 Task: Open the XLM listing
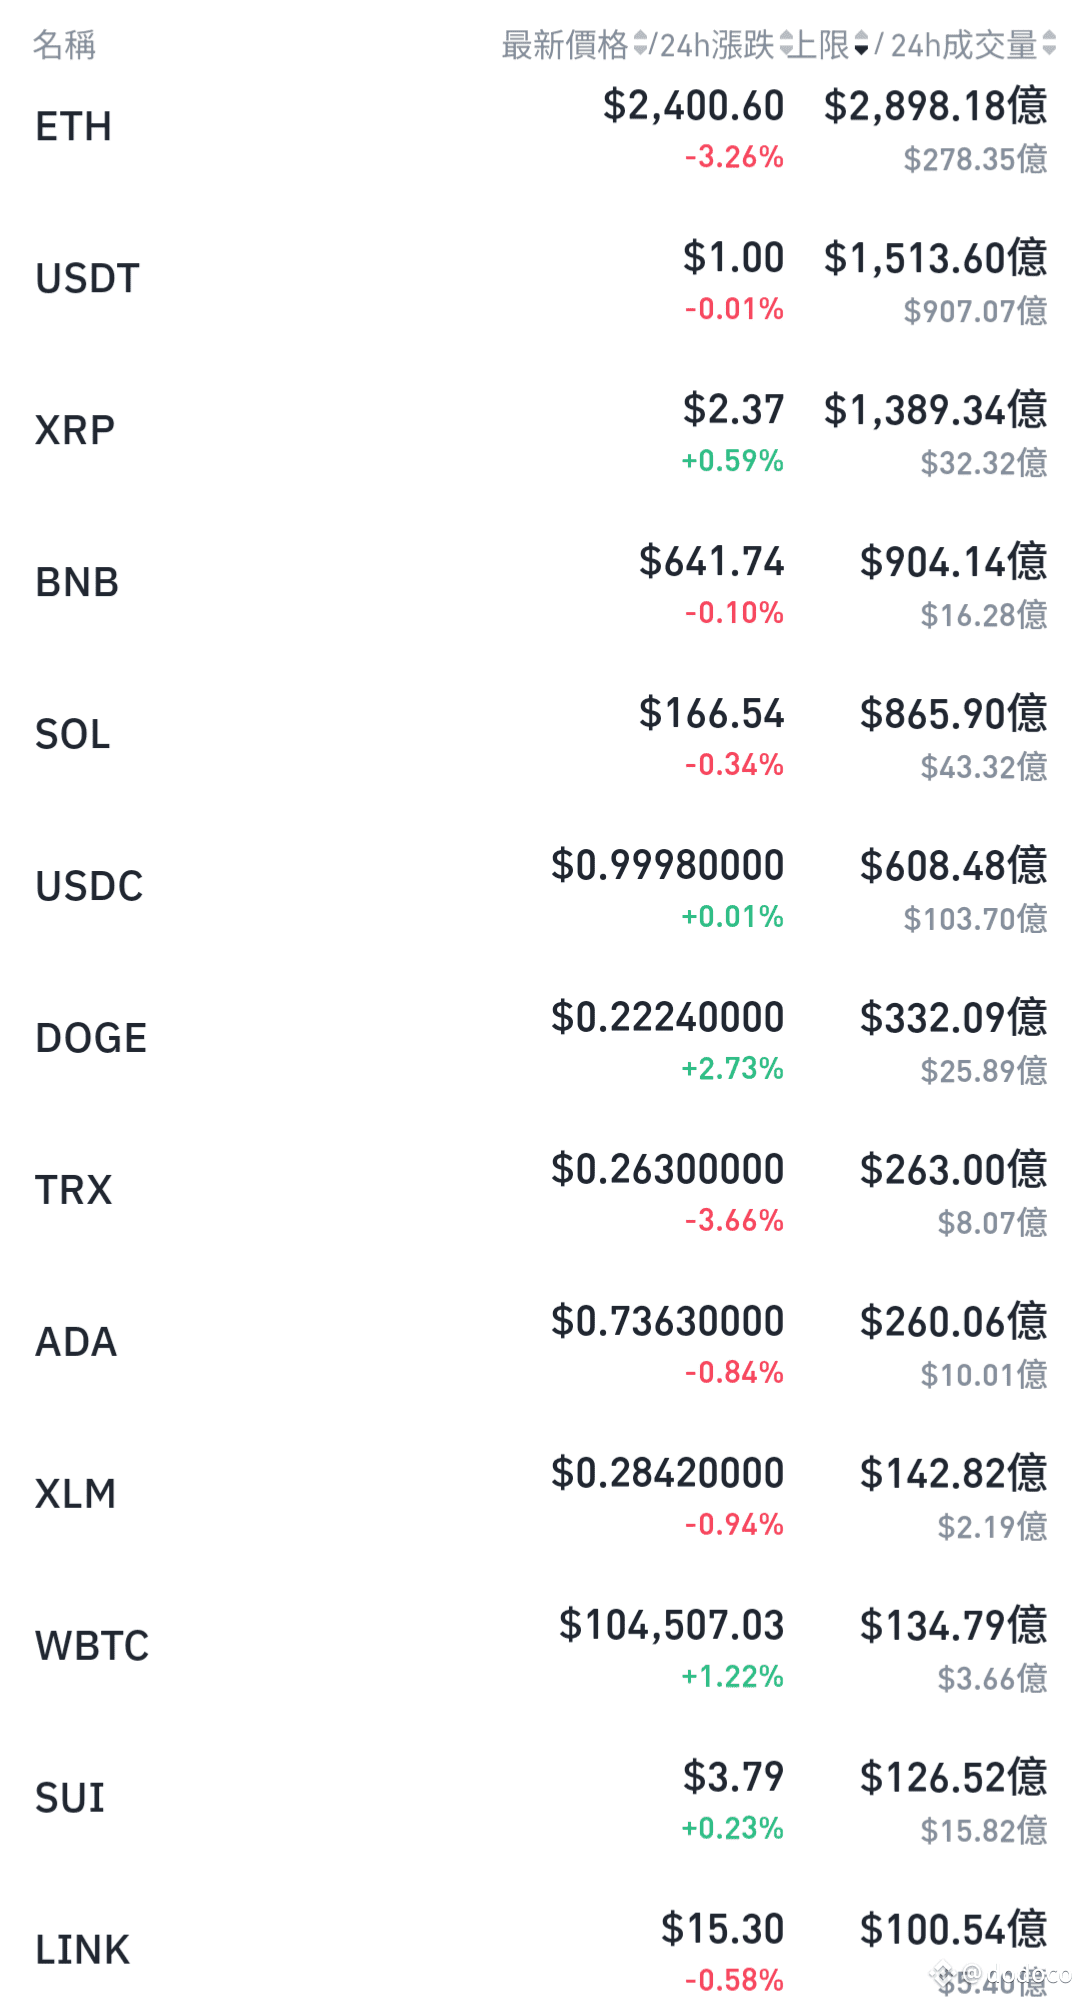(x=540, y=1497)
